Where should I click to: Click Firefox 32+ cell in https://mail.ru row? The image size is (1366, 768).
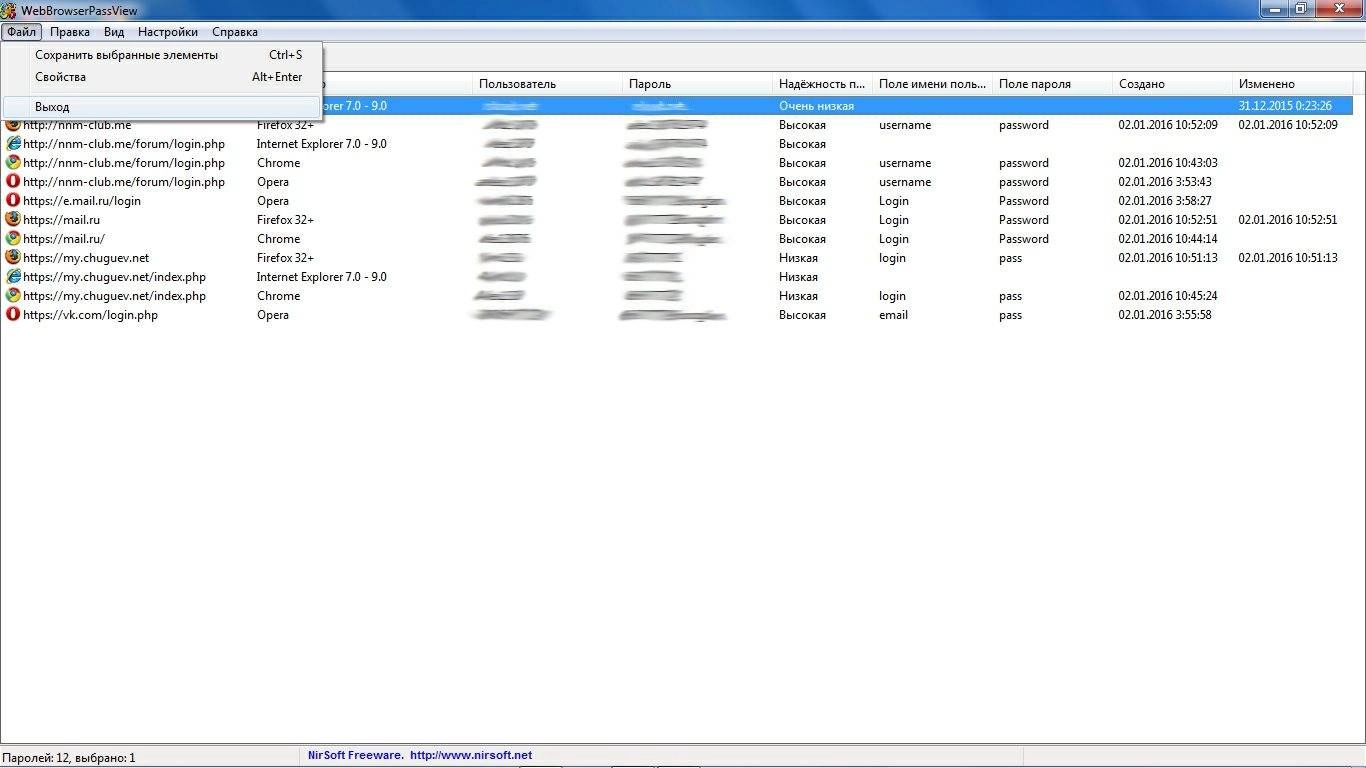pos(285,220)
